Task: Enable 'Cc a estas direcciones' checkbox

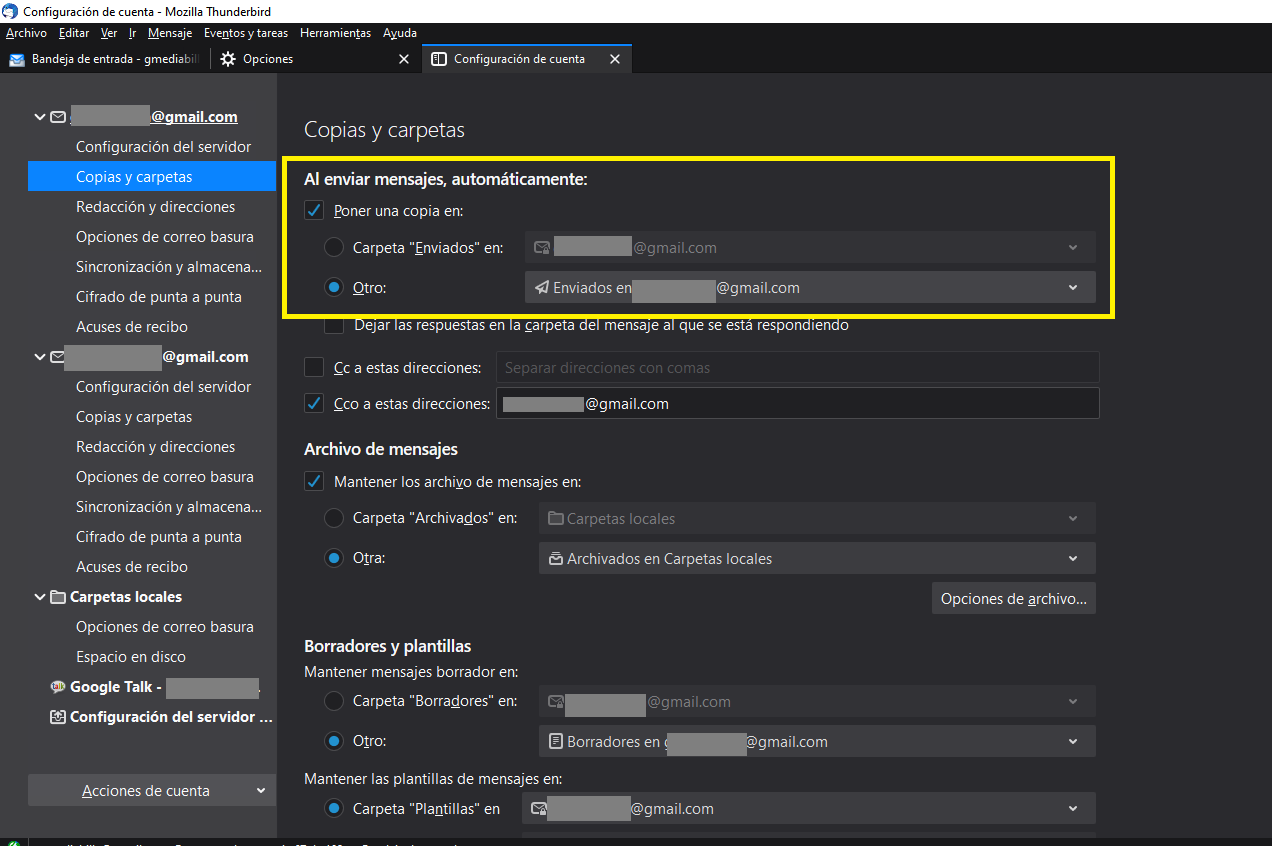Action: (314, 368)
